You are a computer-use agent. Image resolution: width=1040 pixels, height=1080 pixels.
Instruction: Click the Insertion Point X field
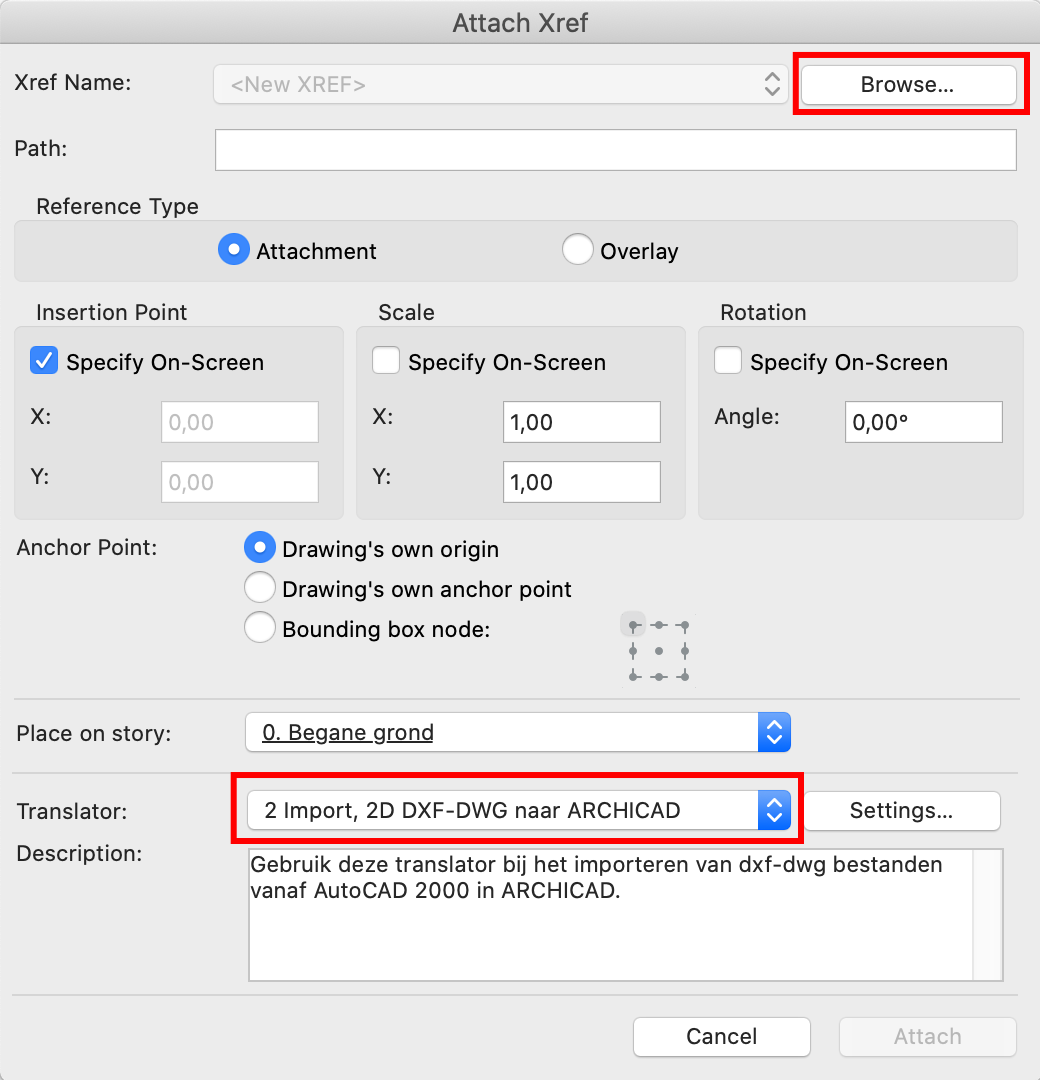click(x=240, y=422)
